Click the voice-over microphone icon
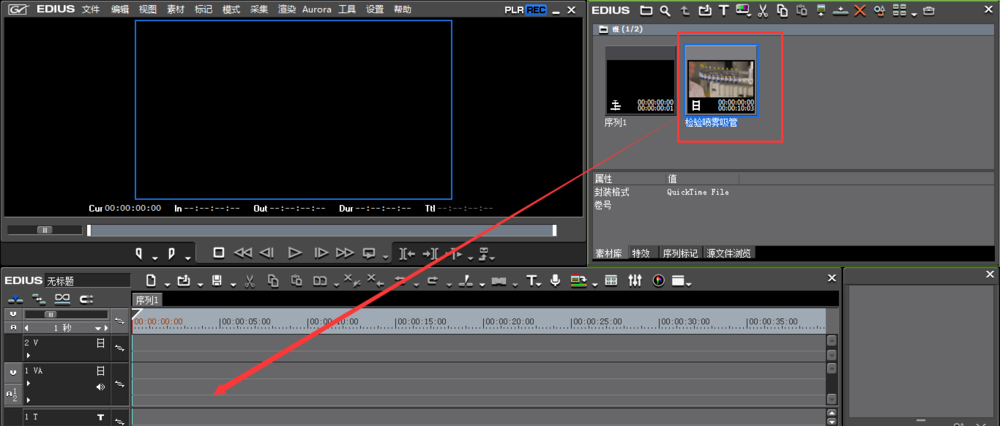This screenshot has height=426, width=1000. coord(556,281)
